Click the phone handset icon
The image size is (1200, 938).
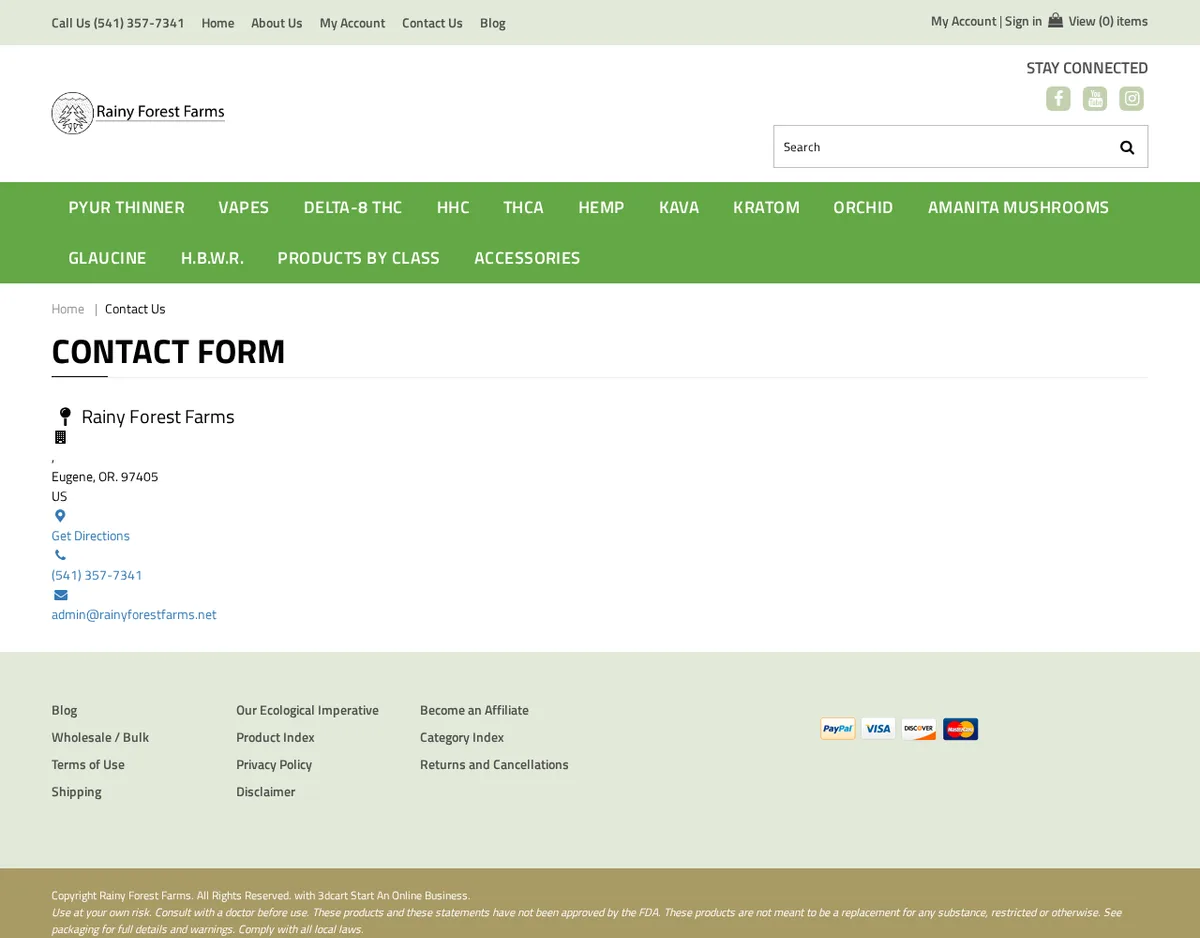pyautogui.click(x=60, y=555)
